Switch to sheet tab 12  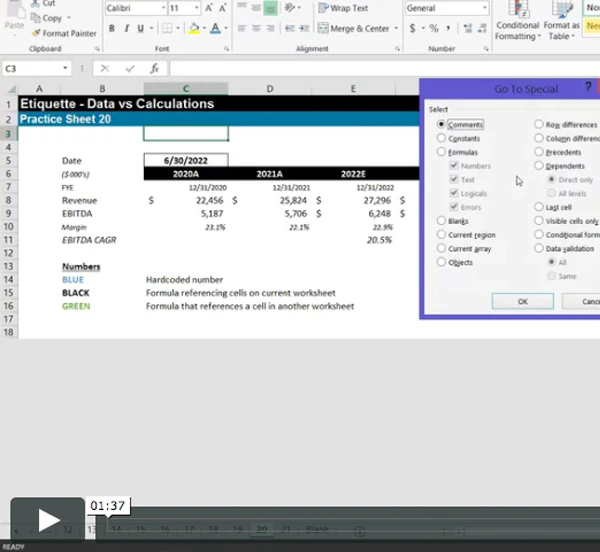click(x=68, y=529)
